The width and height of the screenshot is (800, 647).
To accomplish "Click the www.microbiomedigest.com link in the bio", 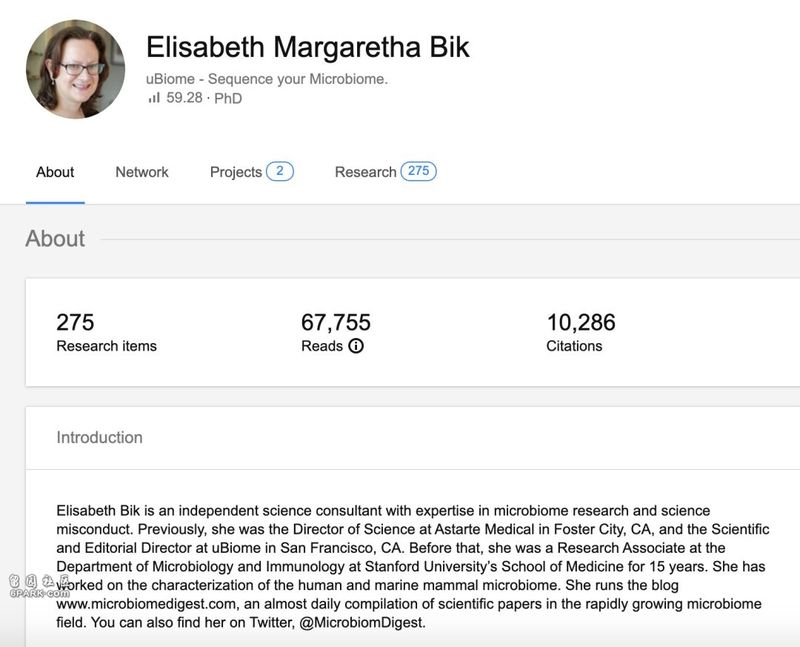I will [x=146, y=604].
